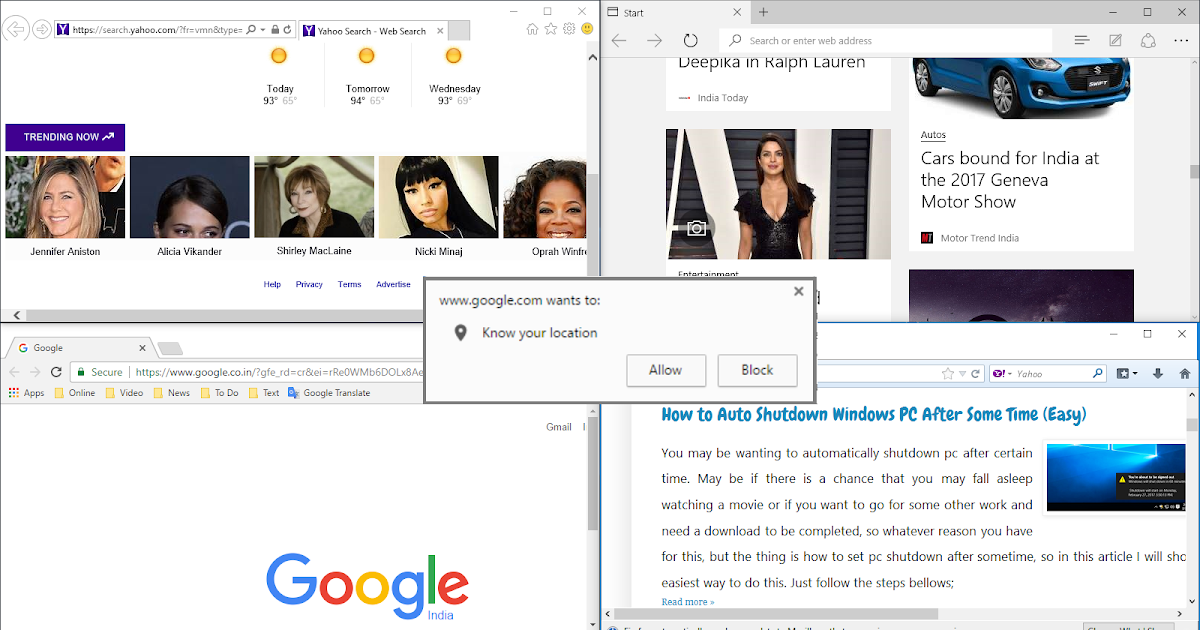This screenshot has width=1200, height=630.
Task: Click Allow on the Google location prompt
Action: tap(666, 370)
